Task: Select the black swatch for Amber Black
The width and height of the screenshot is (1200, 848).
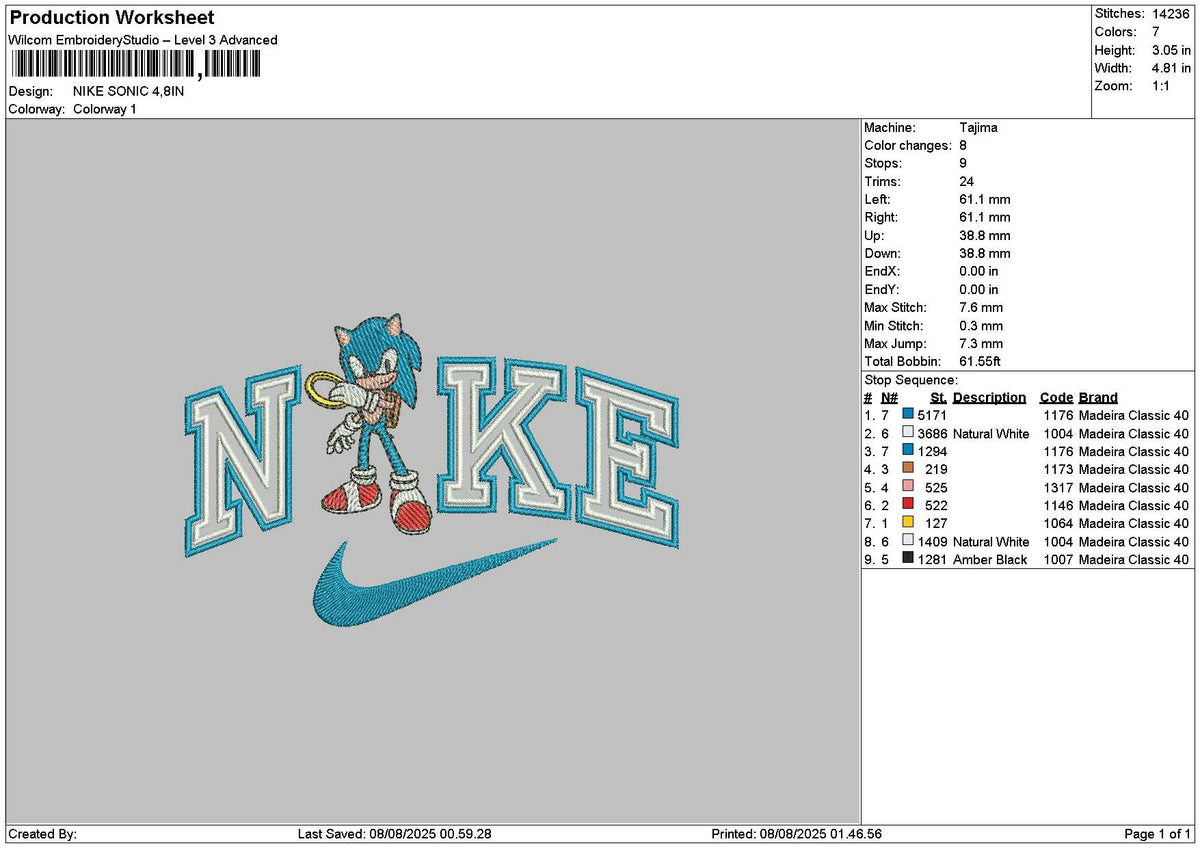Action: [x=907, y=558]
